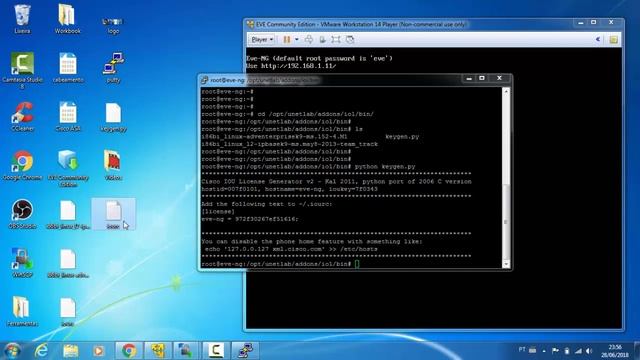Click the 'python keygen.py' command text

tap(384, 167)
